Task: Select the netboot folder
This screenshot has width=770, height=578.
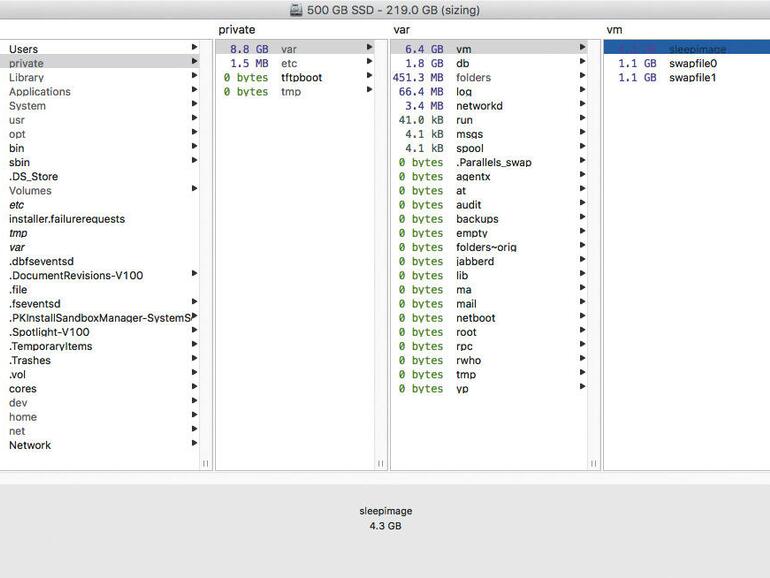Action: (x=489, y=318)
